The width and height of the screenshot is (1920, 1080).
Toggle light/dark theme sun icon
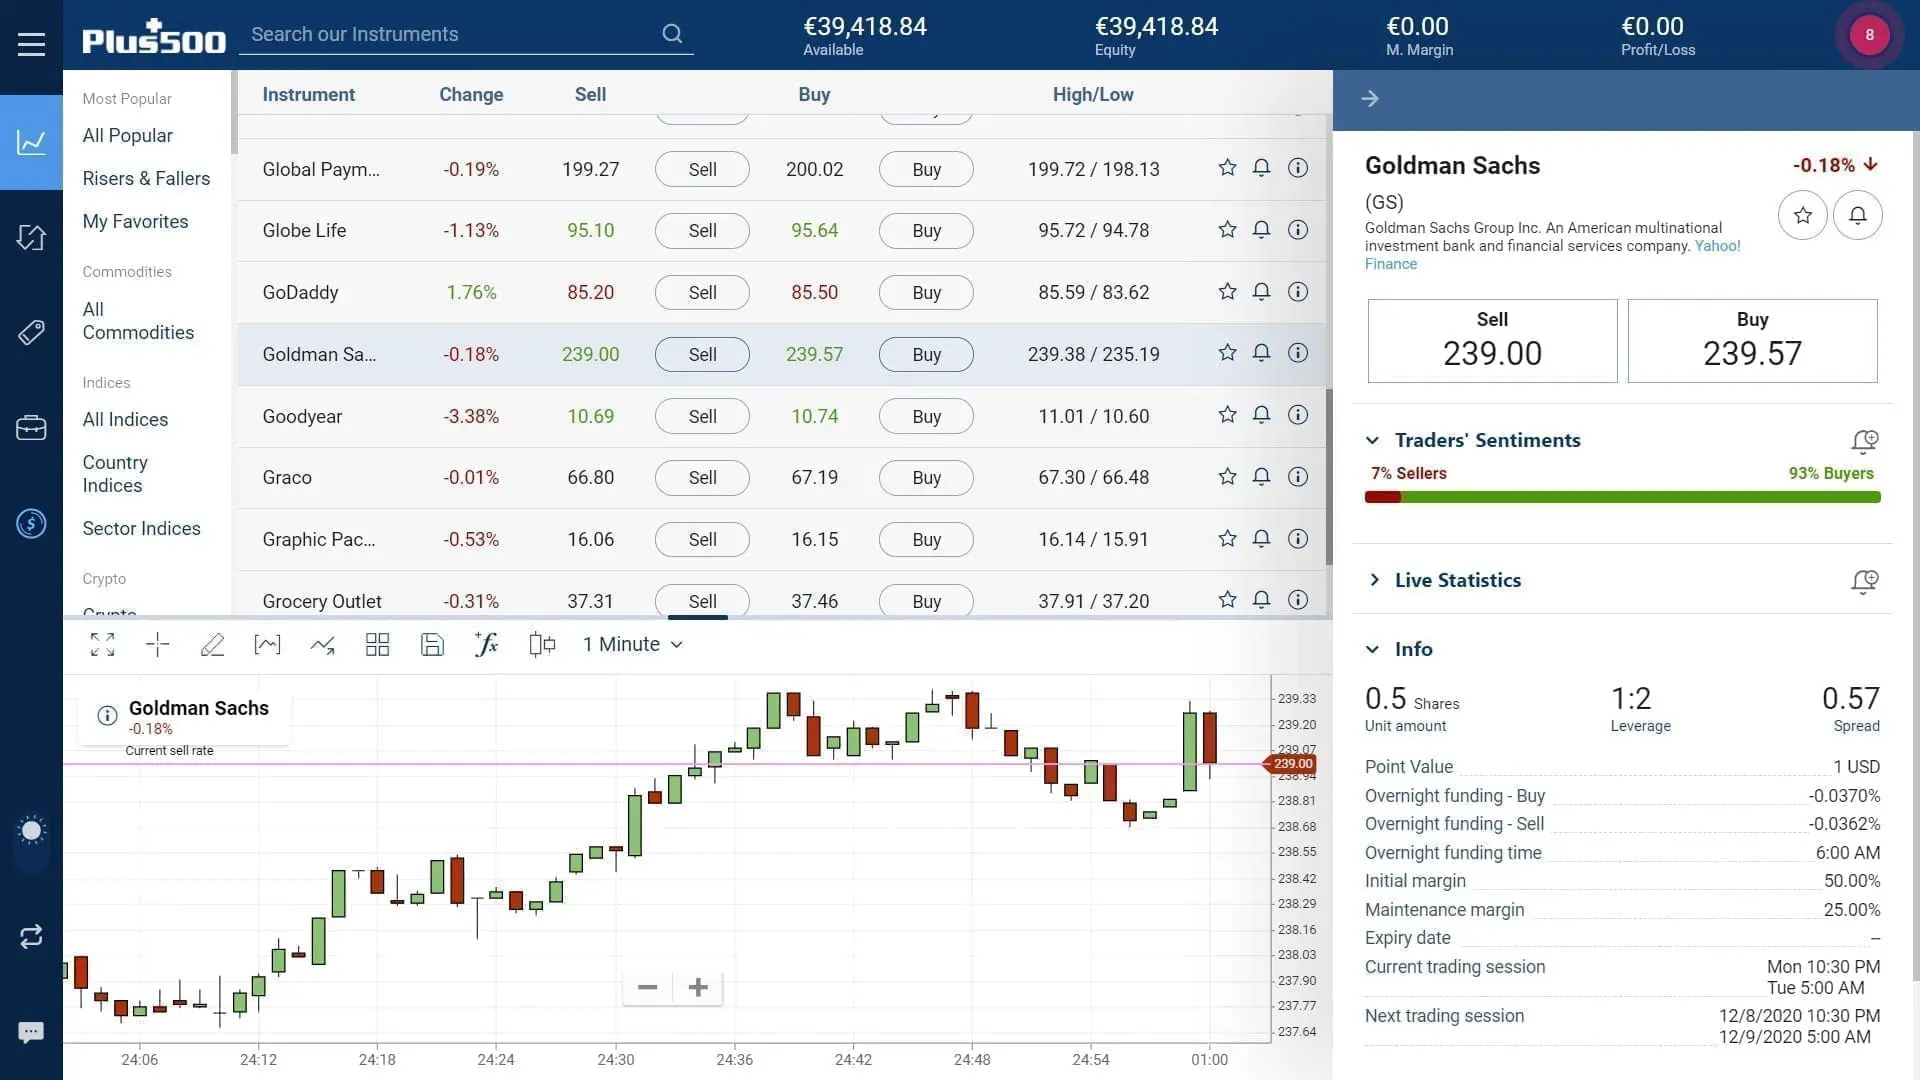click(31, 831)
